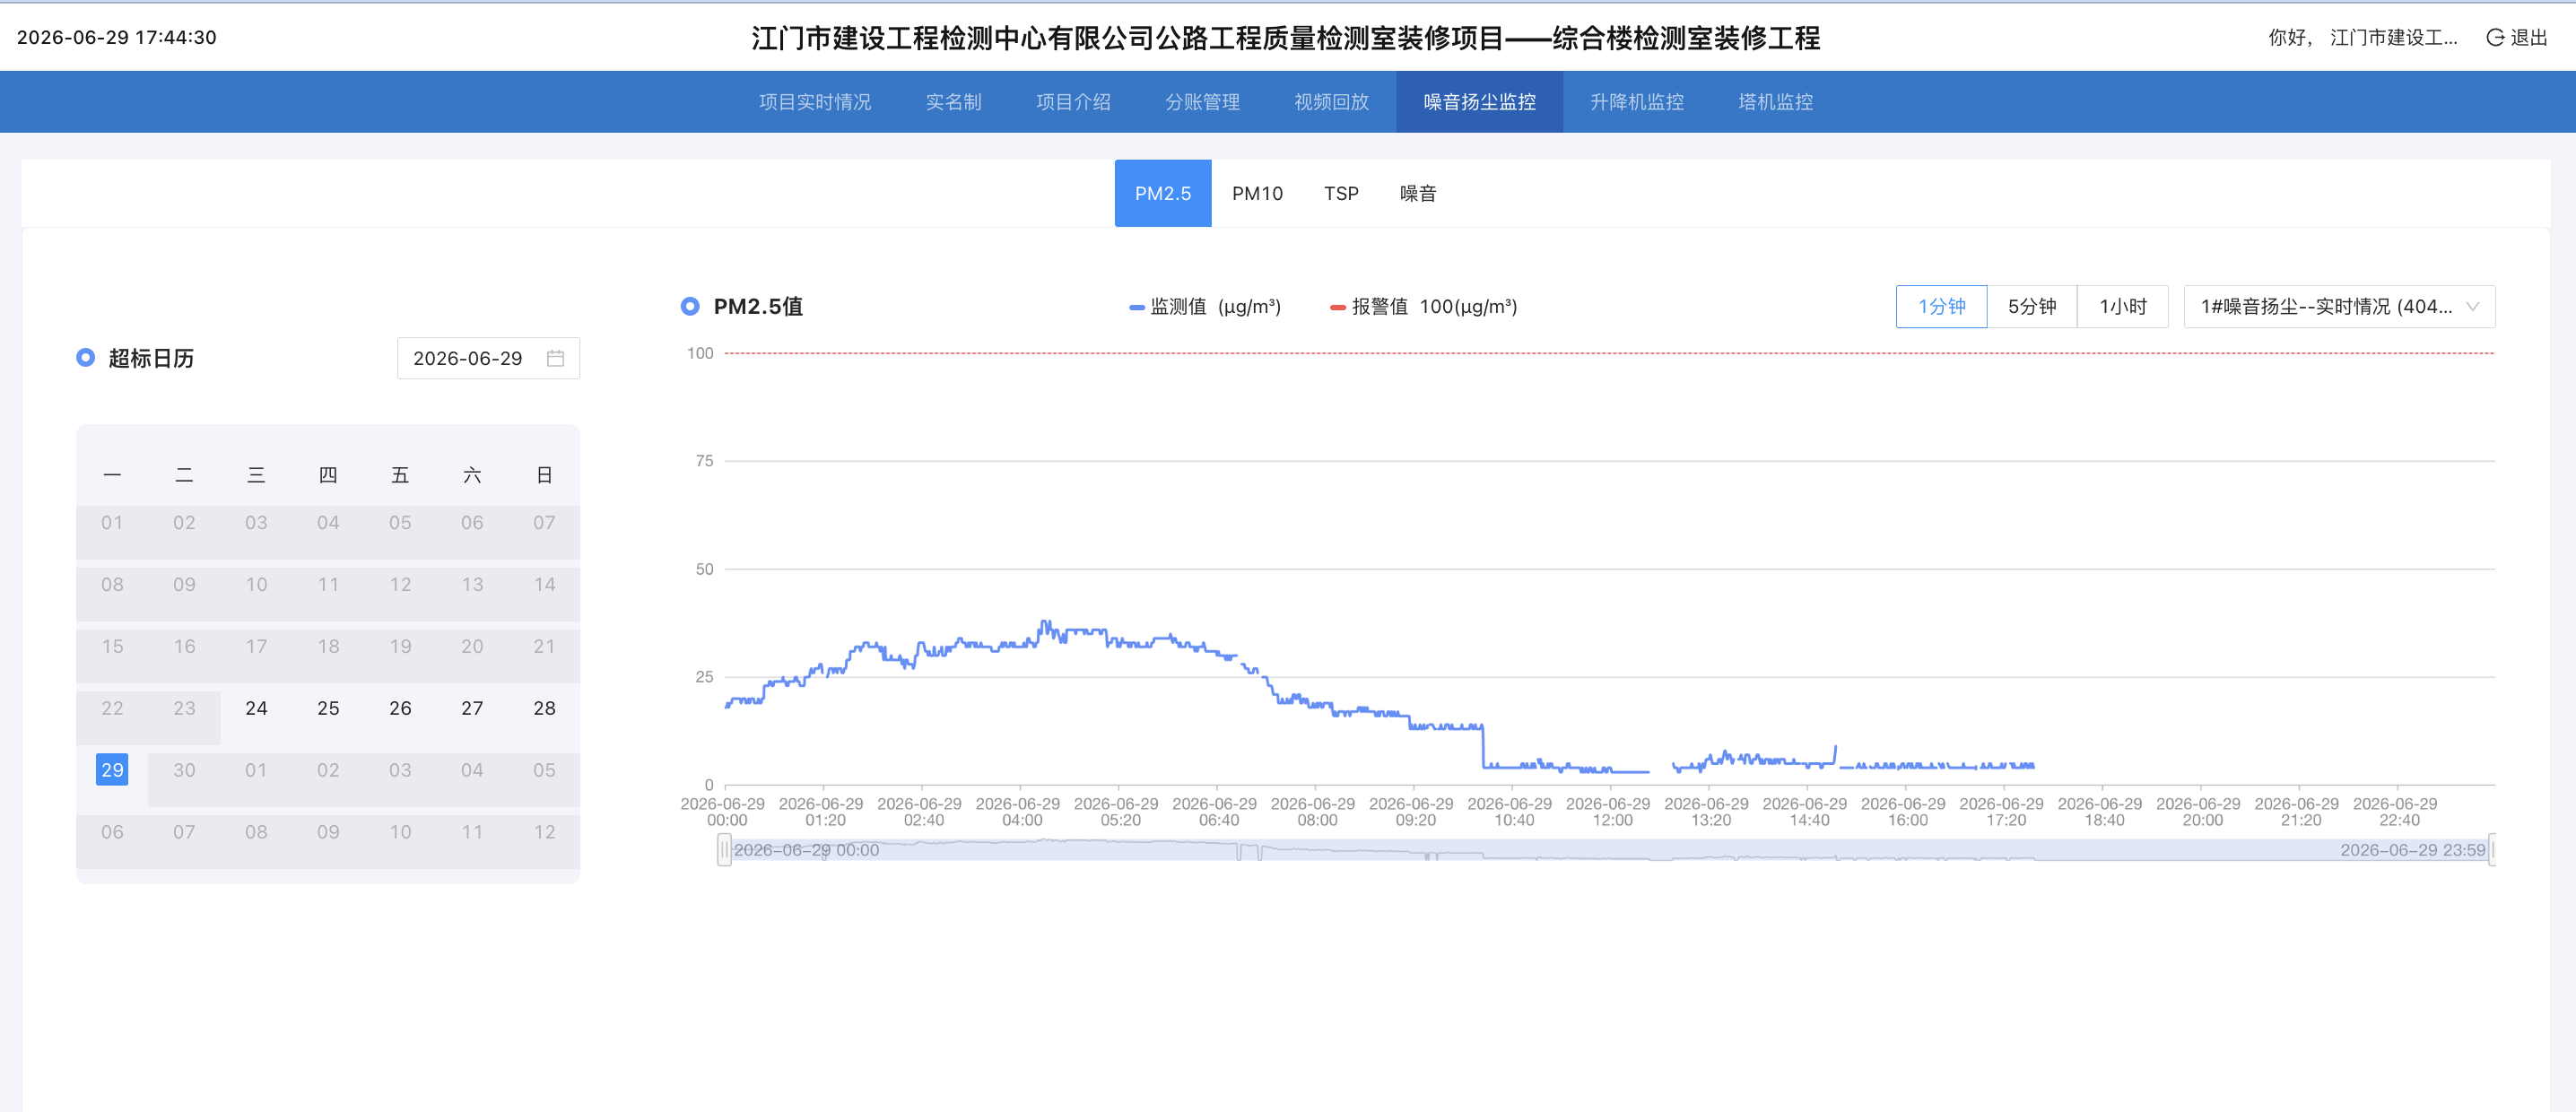Select the 5分钟 interval option
Viewport: 2576px width, 1112px height.
coord(2032,306)
